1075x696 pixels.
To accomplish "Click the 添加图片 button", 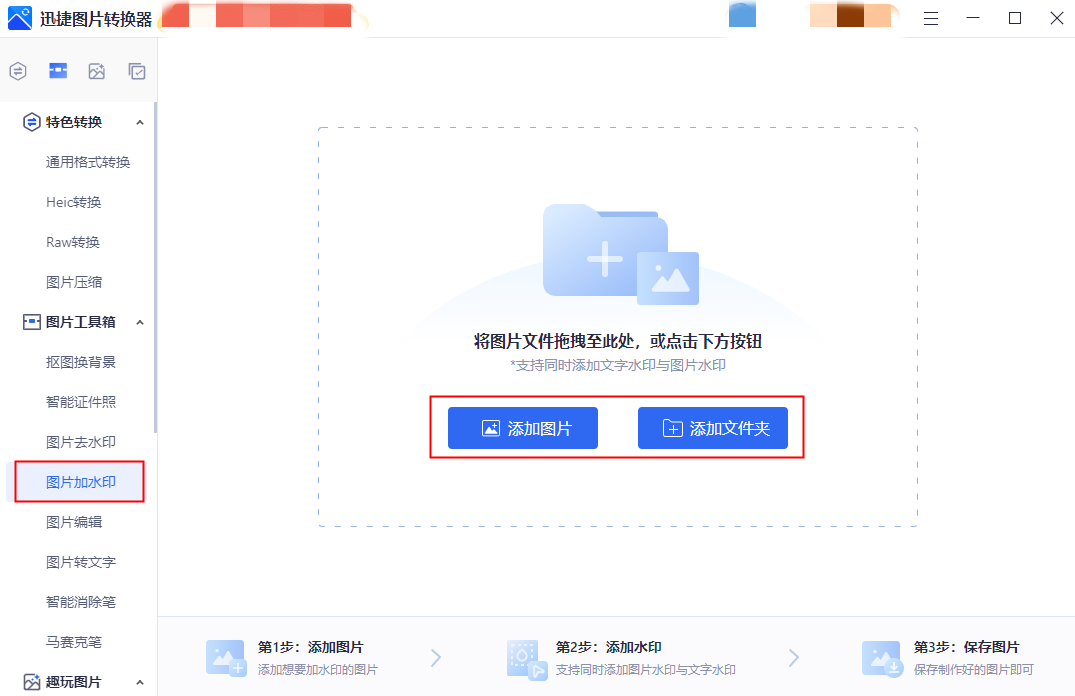I will click(x=523, y=428).
